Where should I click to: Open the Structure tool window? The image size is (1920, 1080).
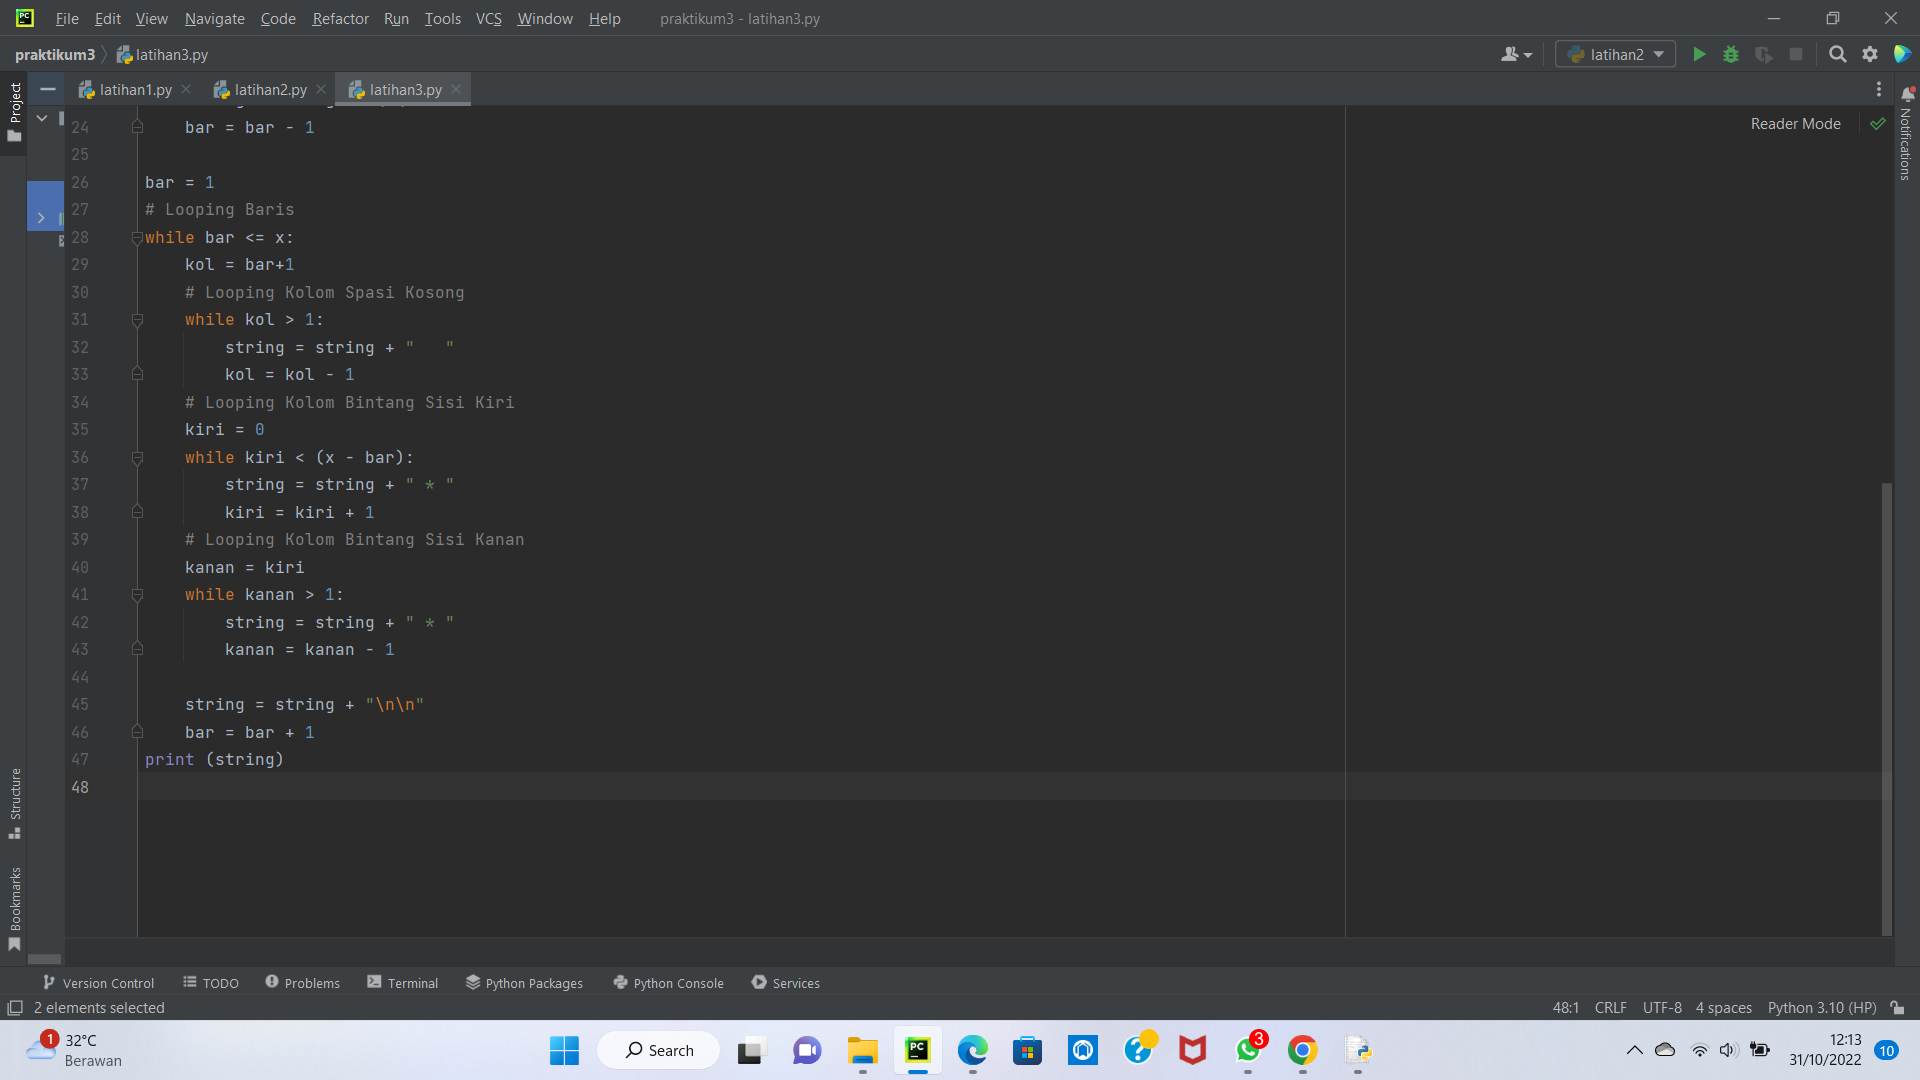(15, 800)
